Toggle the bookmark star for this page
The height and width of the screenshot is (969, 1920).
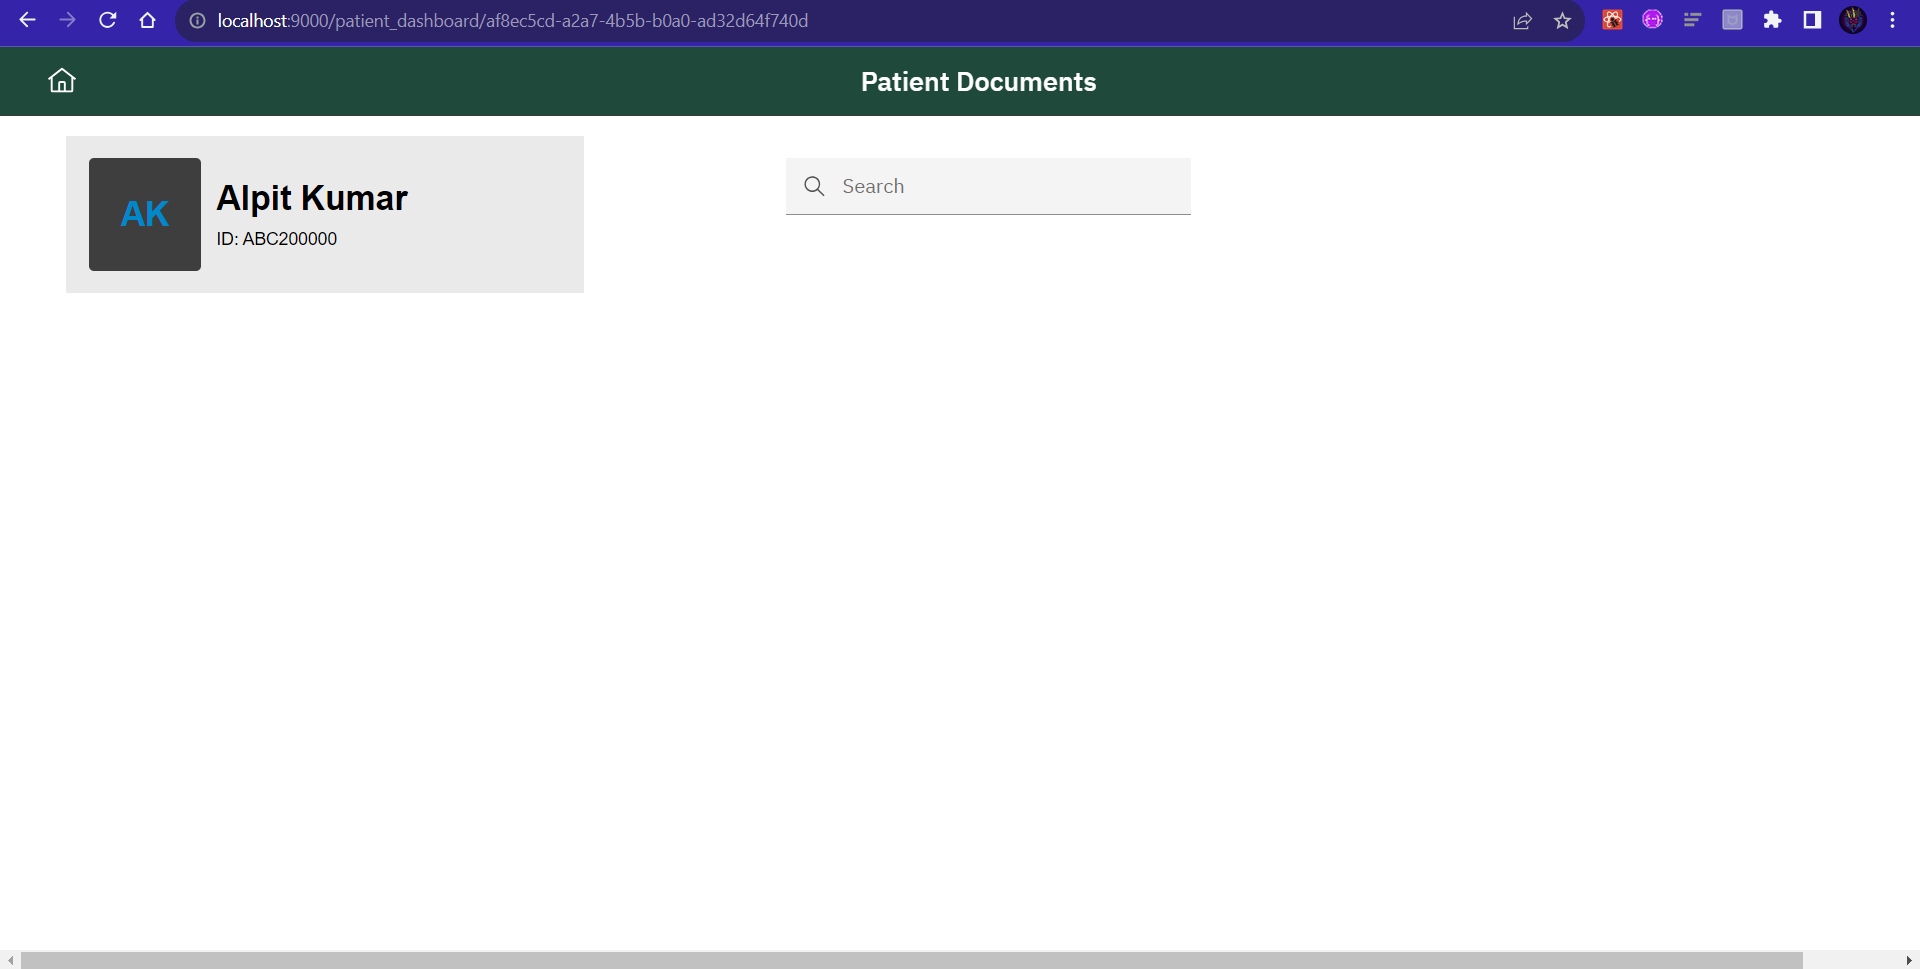point(1562,20)
